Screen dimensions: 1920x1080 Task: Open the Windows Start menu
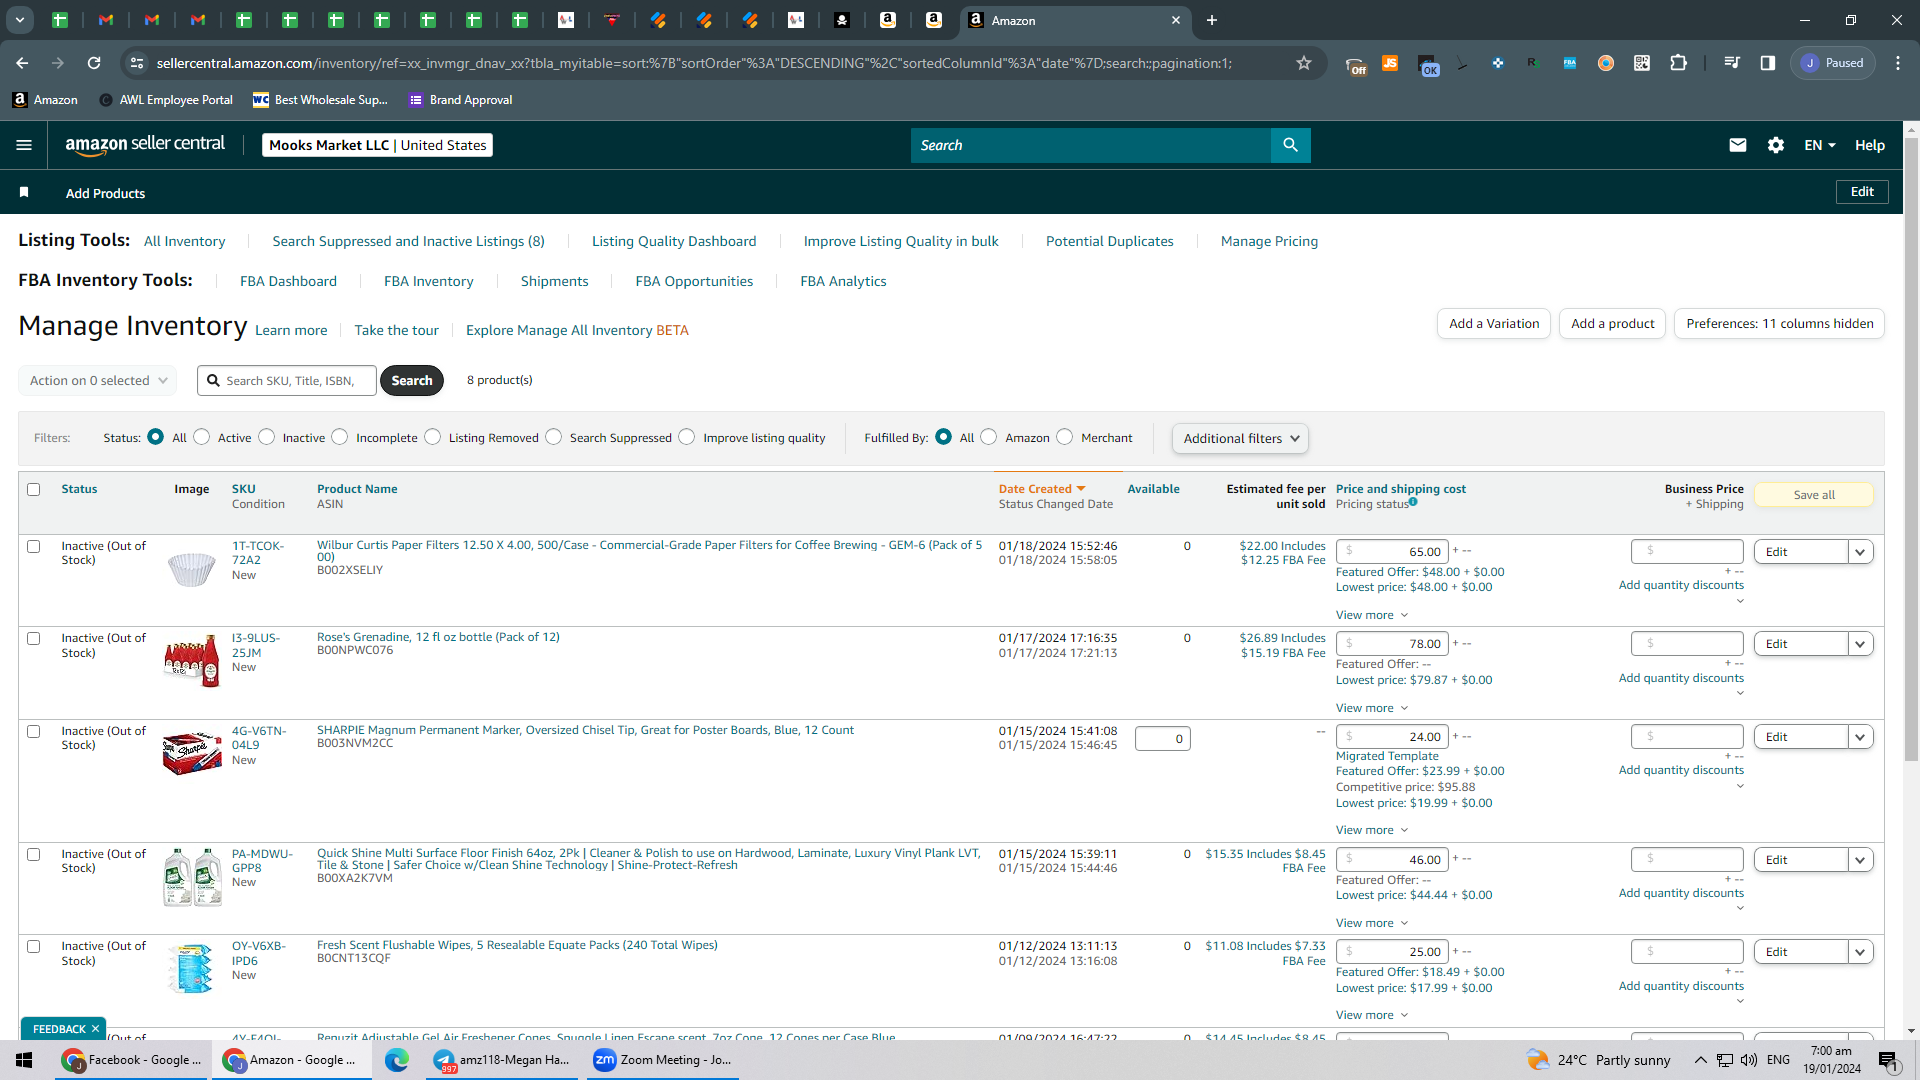[24, 1060]
